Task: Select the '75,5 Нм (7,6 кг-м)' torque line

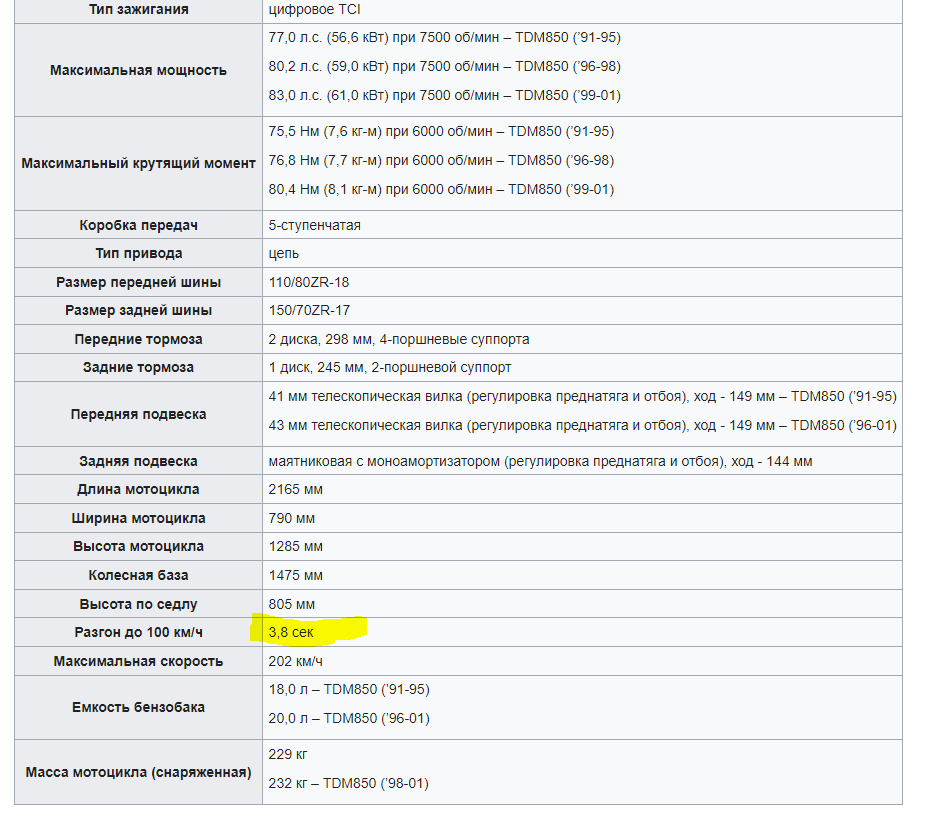Action: [x=441, y=131]
